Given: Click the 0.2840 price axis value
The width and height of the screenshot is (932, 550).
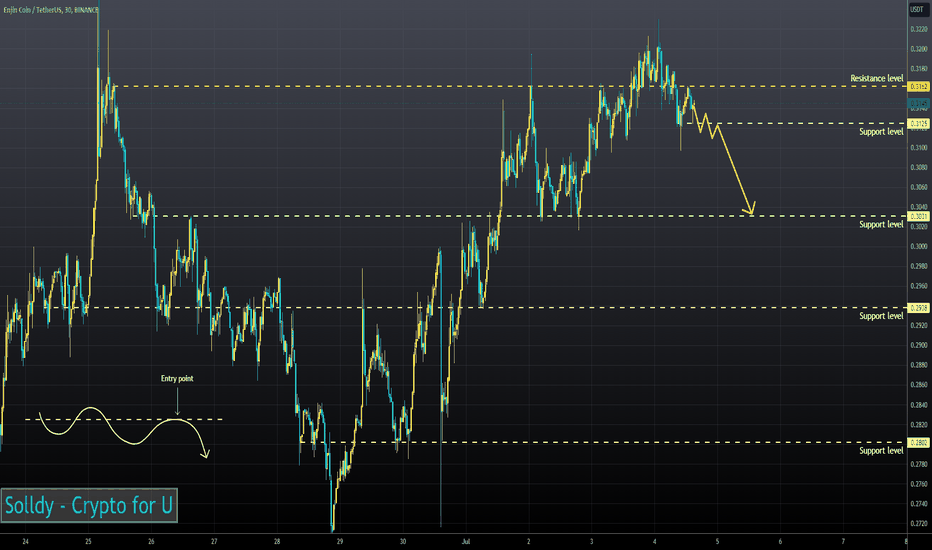Looking at the screenshot, I should (x=918, y=405).
